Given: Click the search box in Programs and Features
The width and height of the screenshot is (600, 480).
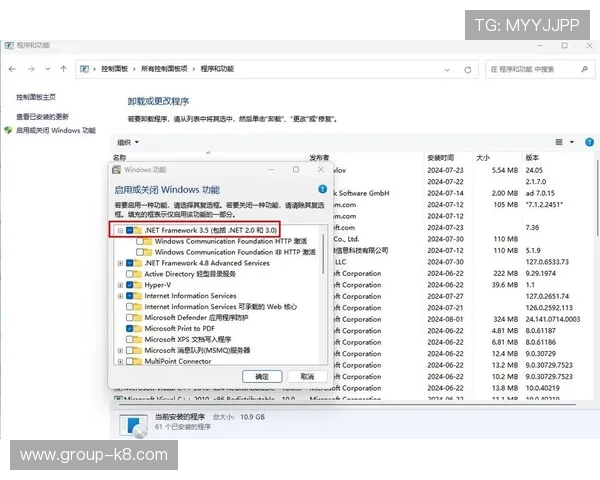Looking at the screenshot, I should click(540, 69).
